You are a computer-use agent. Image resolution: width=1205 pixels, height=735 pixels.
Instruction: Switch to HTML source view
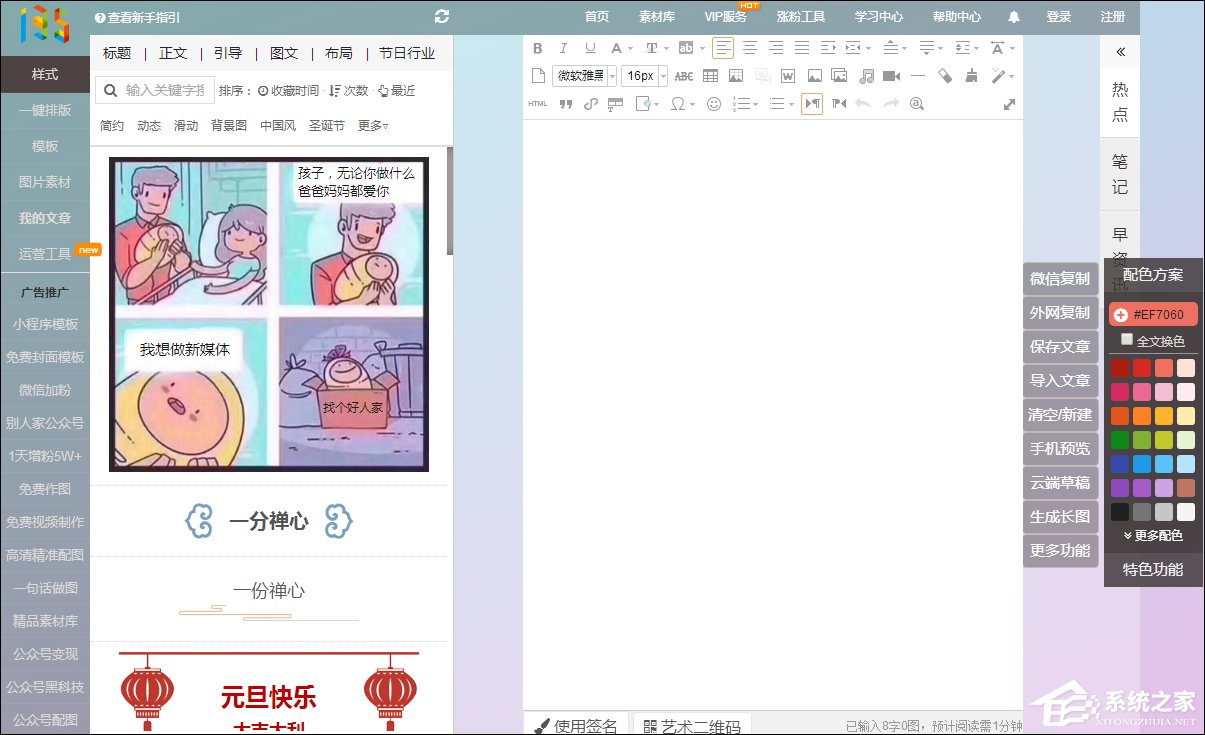537,103
